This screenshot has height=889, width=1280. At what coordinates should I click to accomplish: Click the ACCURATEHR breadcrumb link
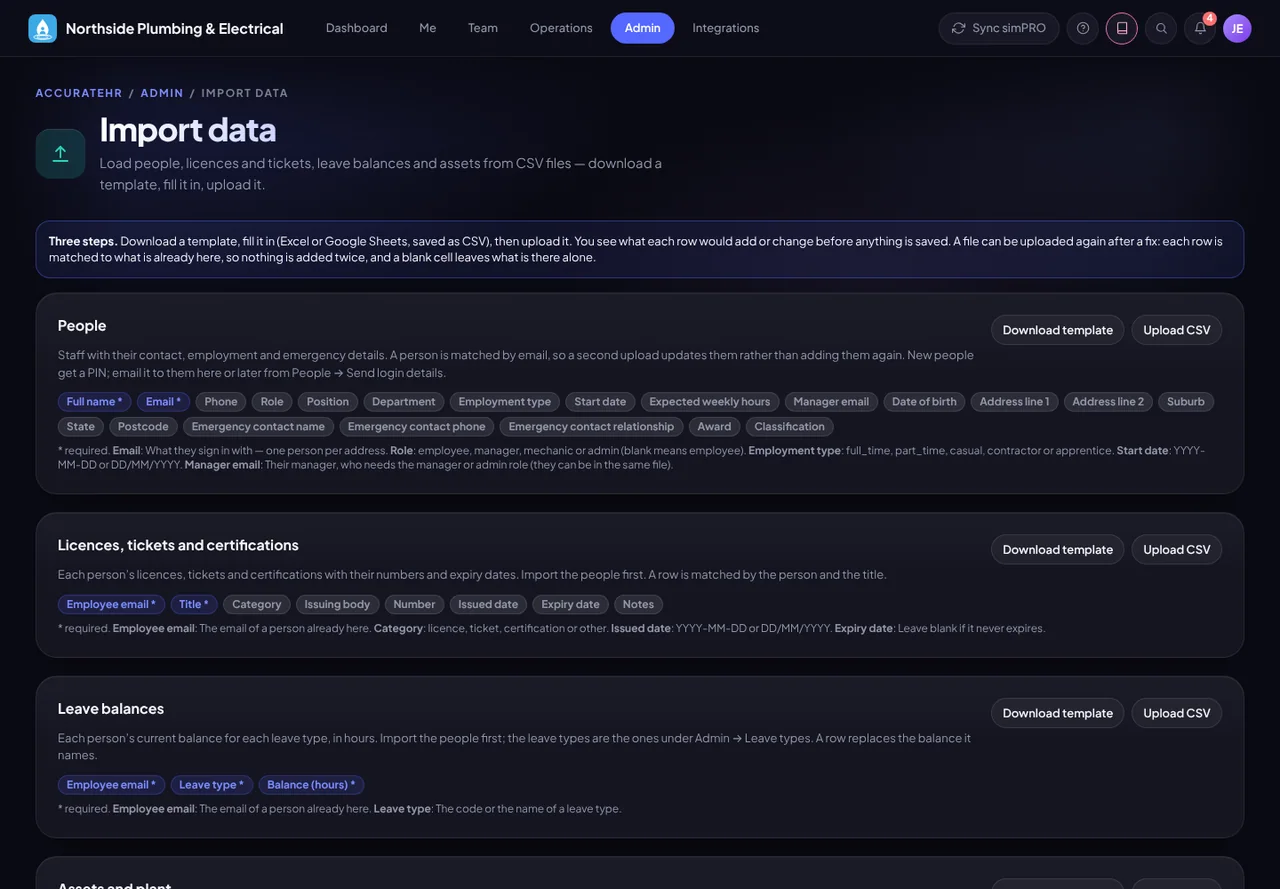click(x=79, y=93)
